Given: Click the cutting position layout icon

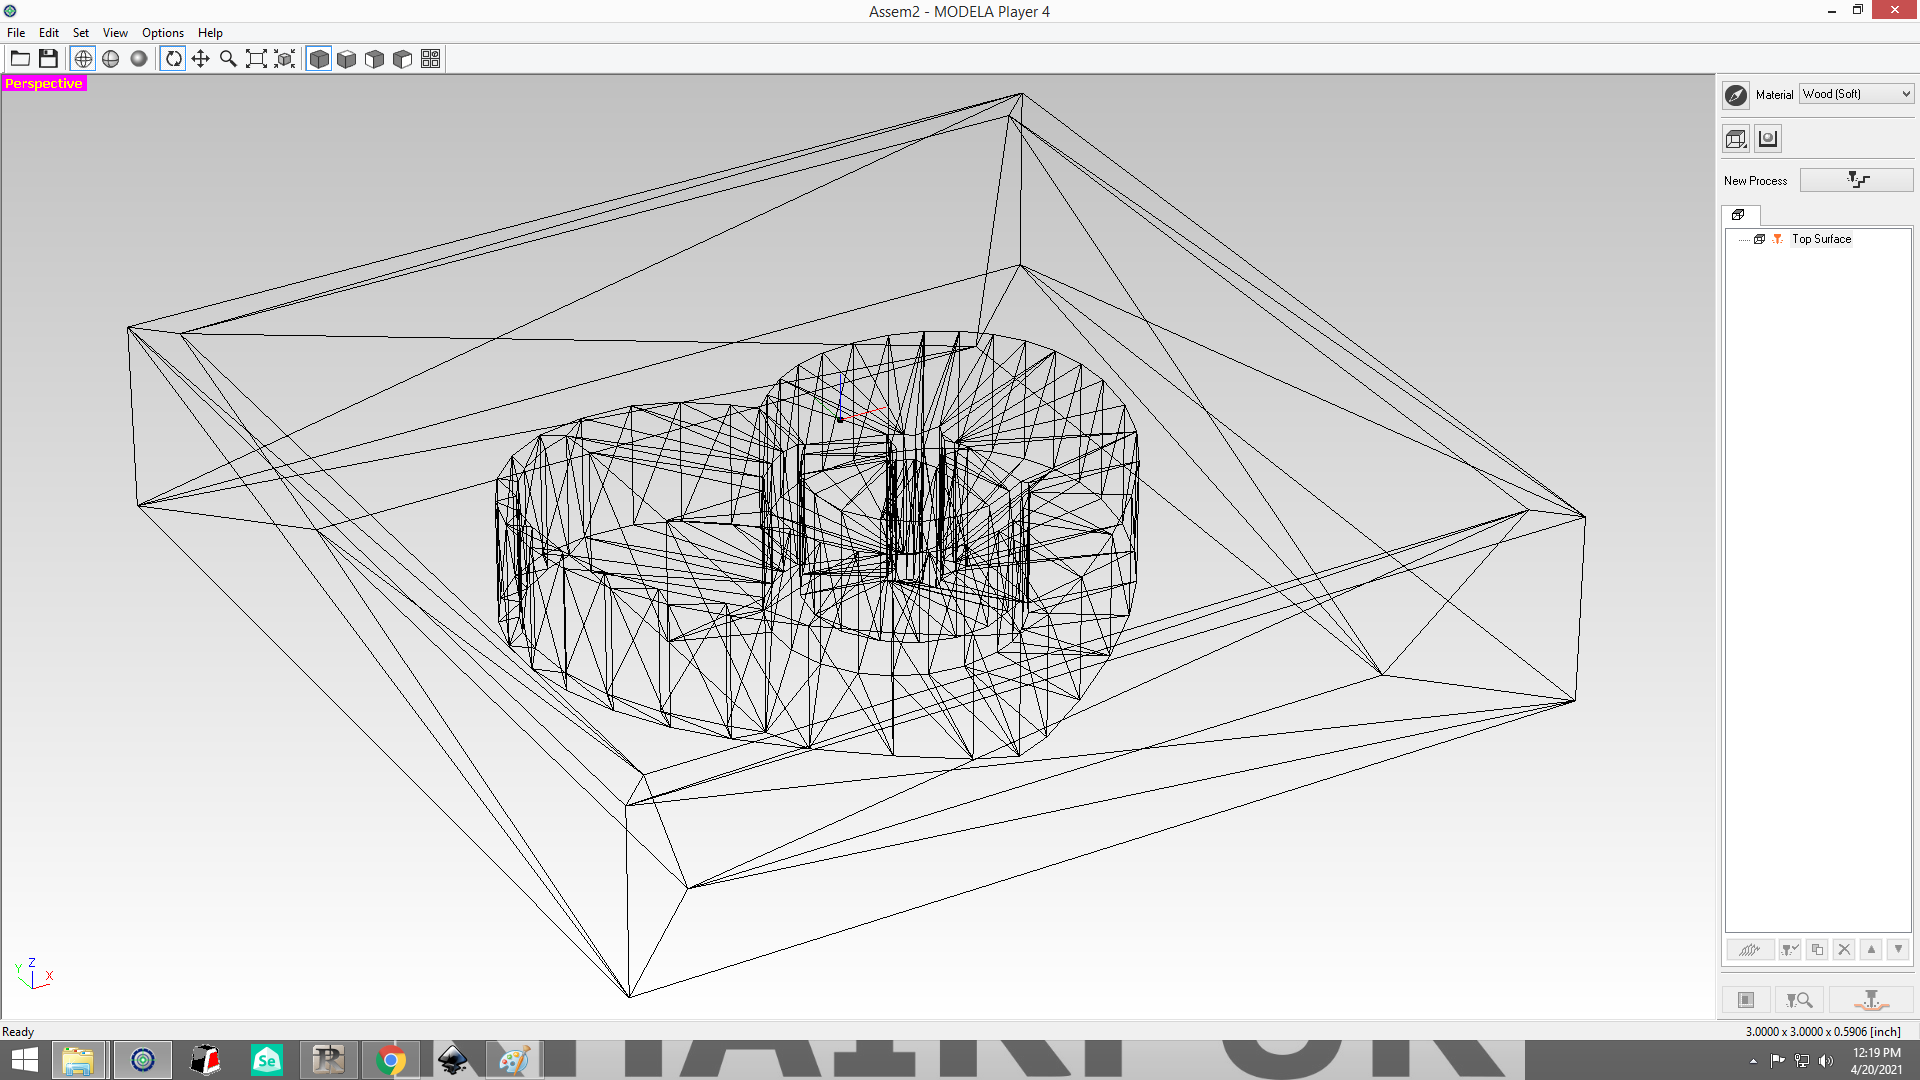Looking at the screenshot, I should click(1746, 1000).
